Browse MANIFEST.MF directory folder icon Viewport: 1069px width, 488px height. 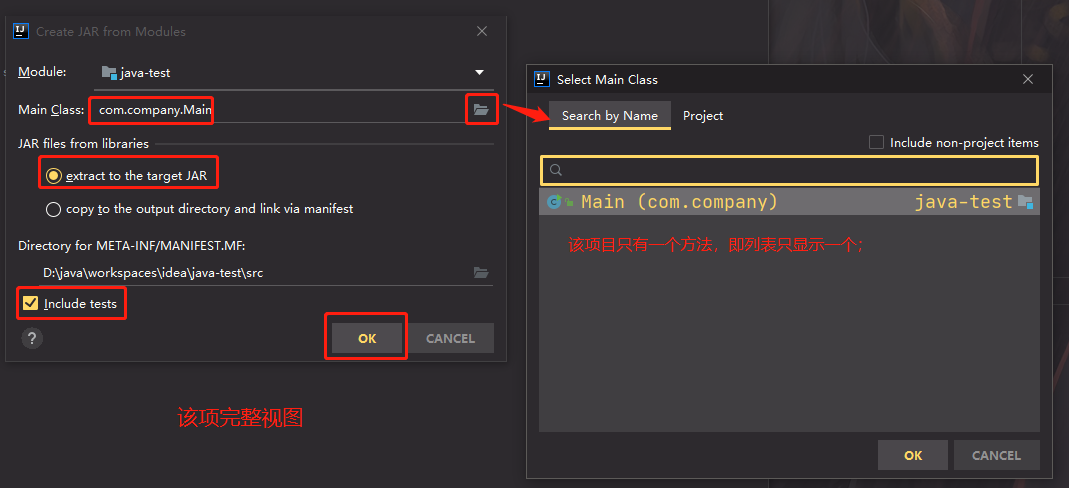[x=481, y=273]
